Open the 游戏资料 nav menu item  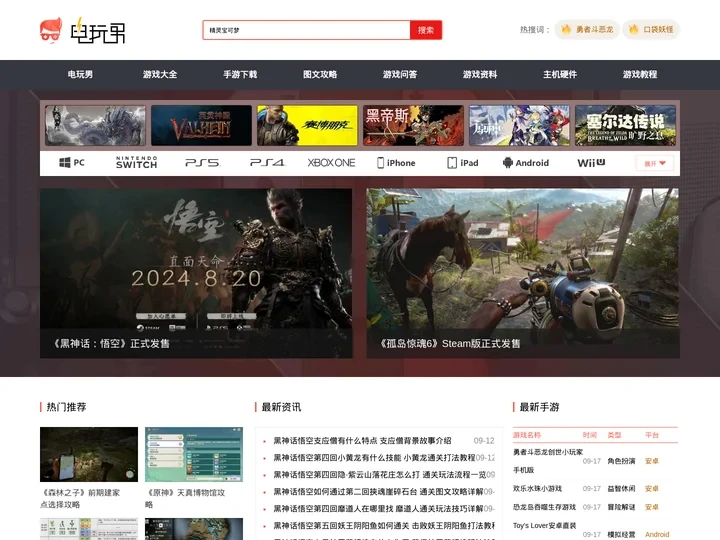click(x=480, y=74)
